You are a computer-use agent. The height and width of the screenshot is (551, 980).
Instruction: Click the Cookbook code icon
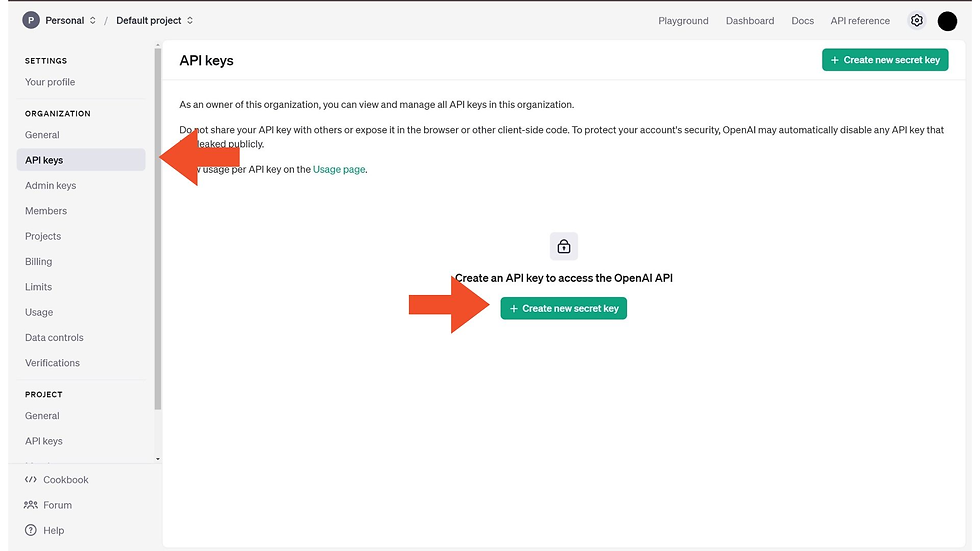tap(31, 480)
